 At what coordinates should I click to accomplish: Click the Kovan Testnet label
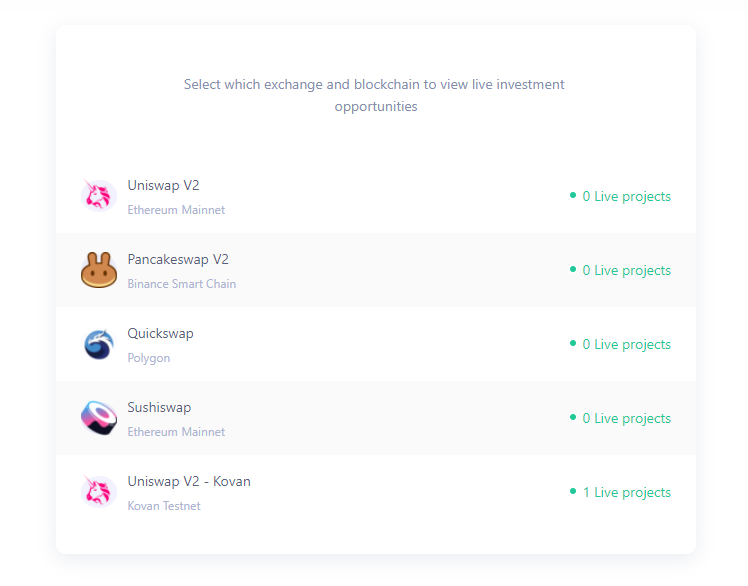(164, 506)
